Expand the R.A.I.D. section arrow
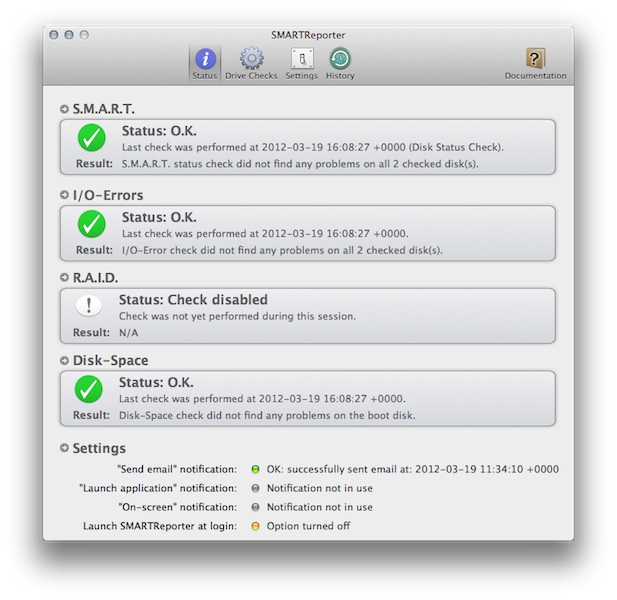This screenshot has height=600, width=617. [x=64, y=278]
